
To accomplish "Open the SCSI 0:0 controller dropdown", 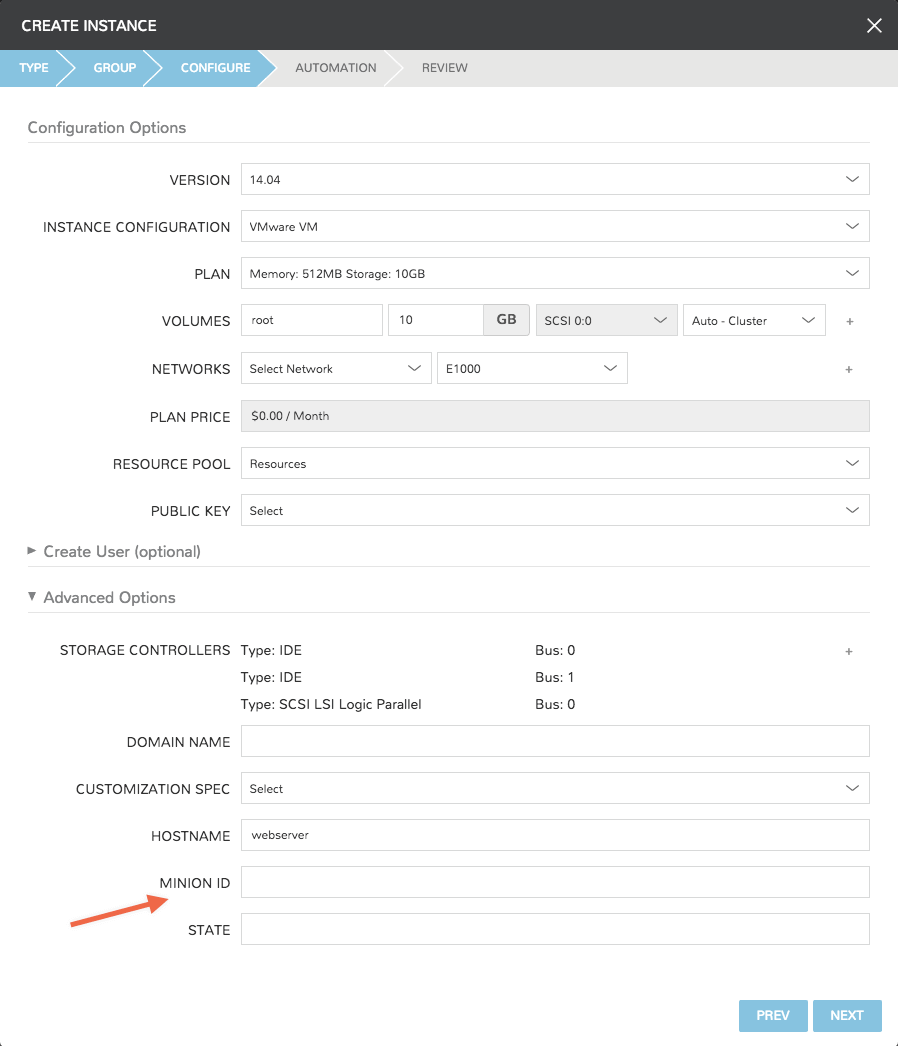I will click(x=605, y=321).
